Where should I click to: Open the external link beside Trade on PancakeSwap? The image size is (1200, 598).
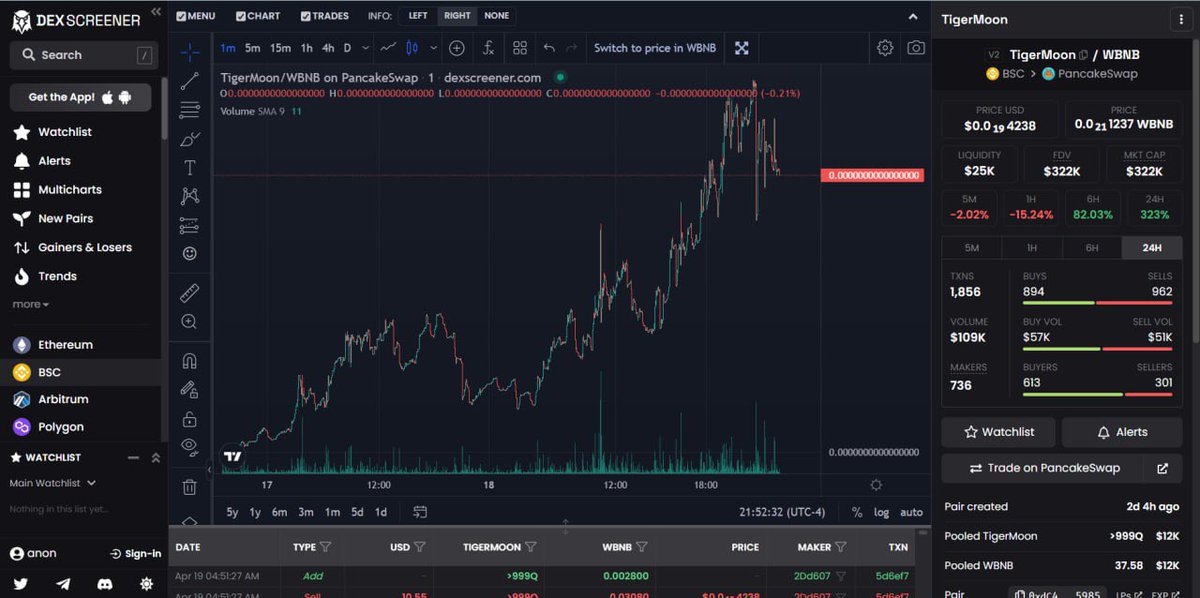[1162, 468]
